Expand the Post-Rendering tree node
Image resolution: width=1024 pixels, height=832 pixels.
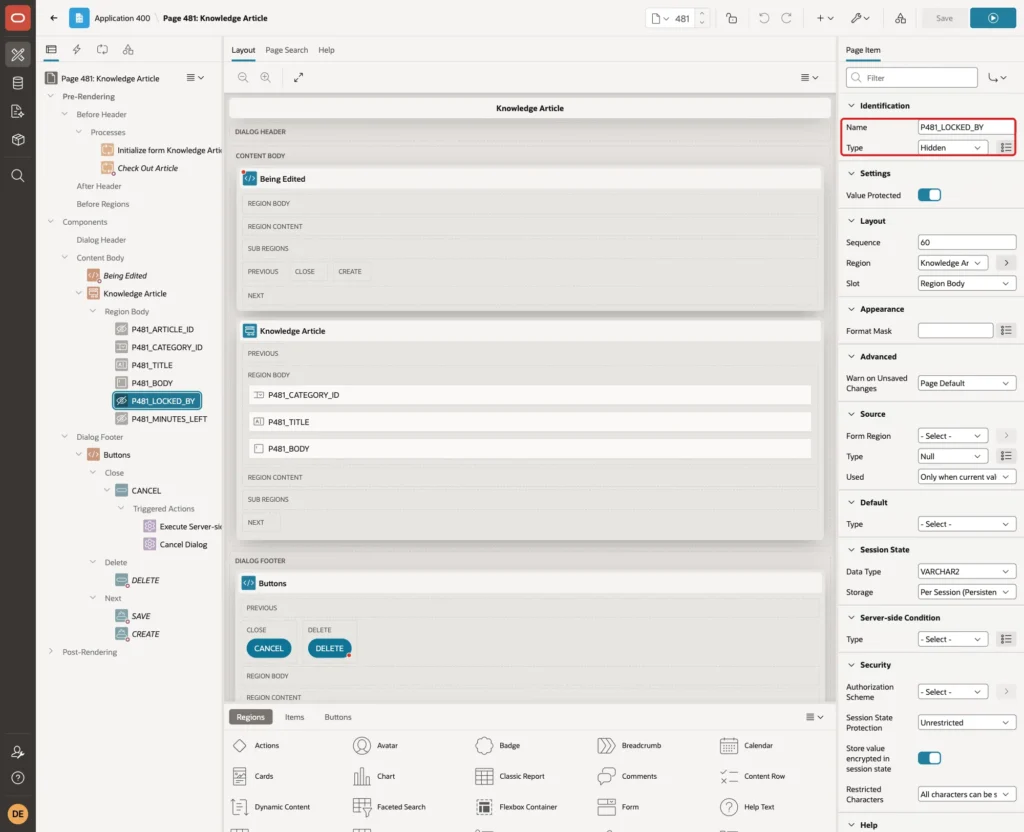click(x=51, y=652)
